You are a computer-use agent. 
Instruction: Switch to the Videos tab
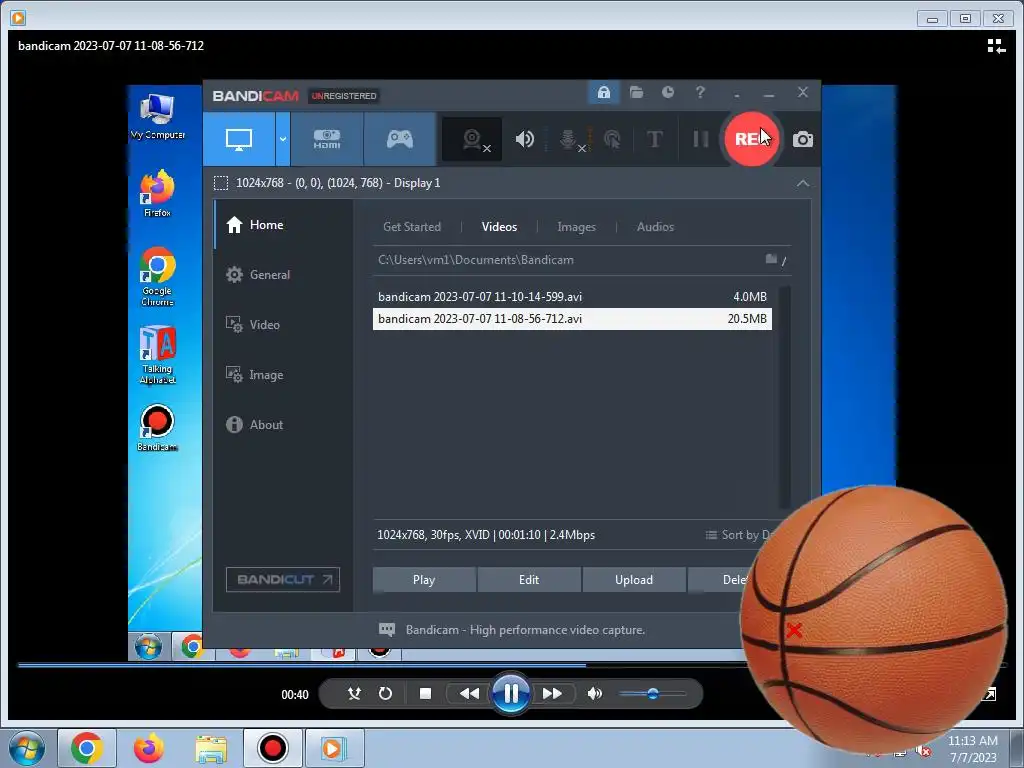click(499, 227)
